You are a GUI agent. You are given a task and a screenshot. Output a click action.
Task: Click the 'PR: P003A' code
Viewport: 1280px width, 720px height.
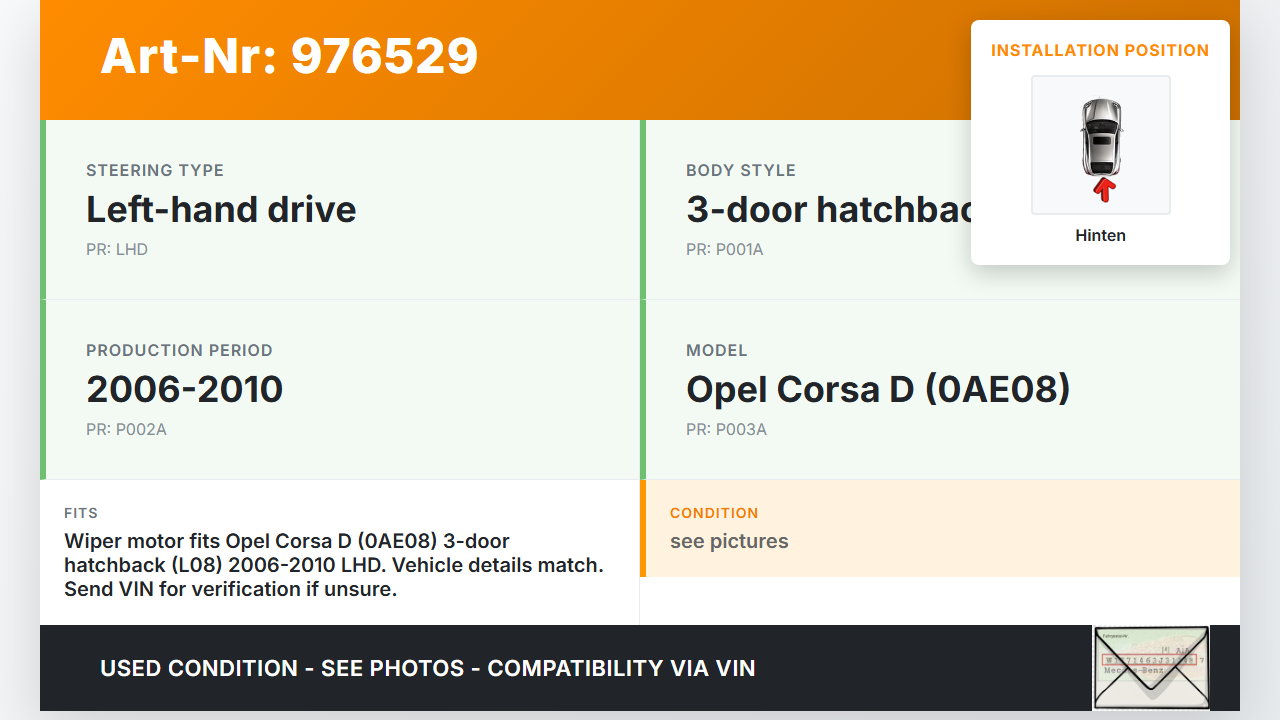coord(726,429)
